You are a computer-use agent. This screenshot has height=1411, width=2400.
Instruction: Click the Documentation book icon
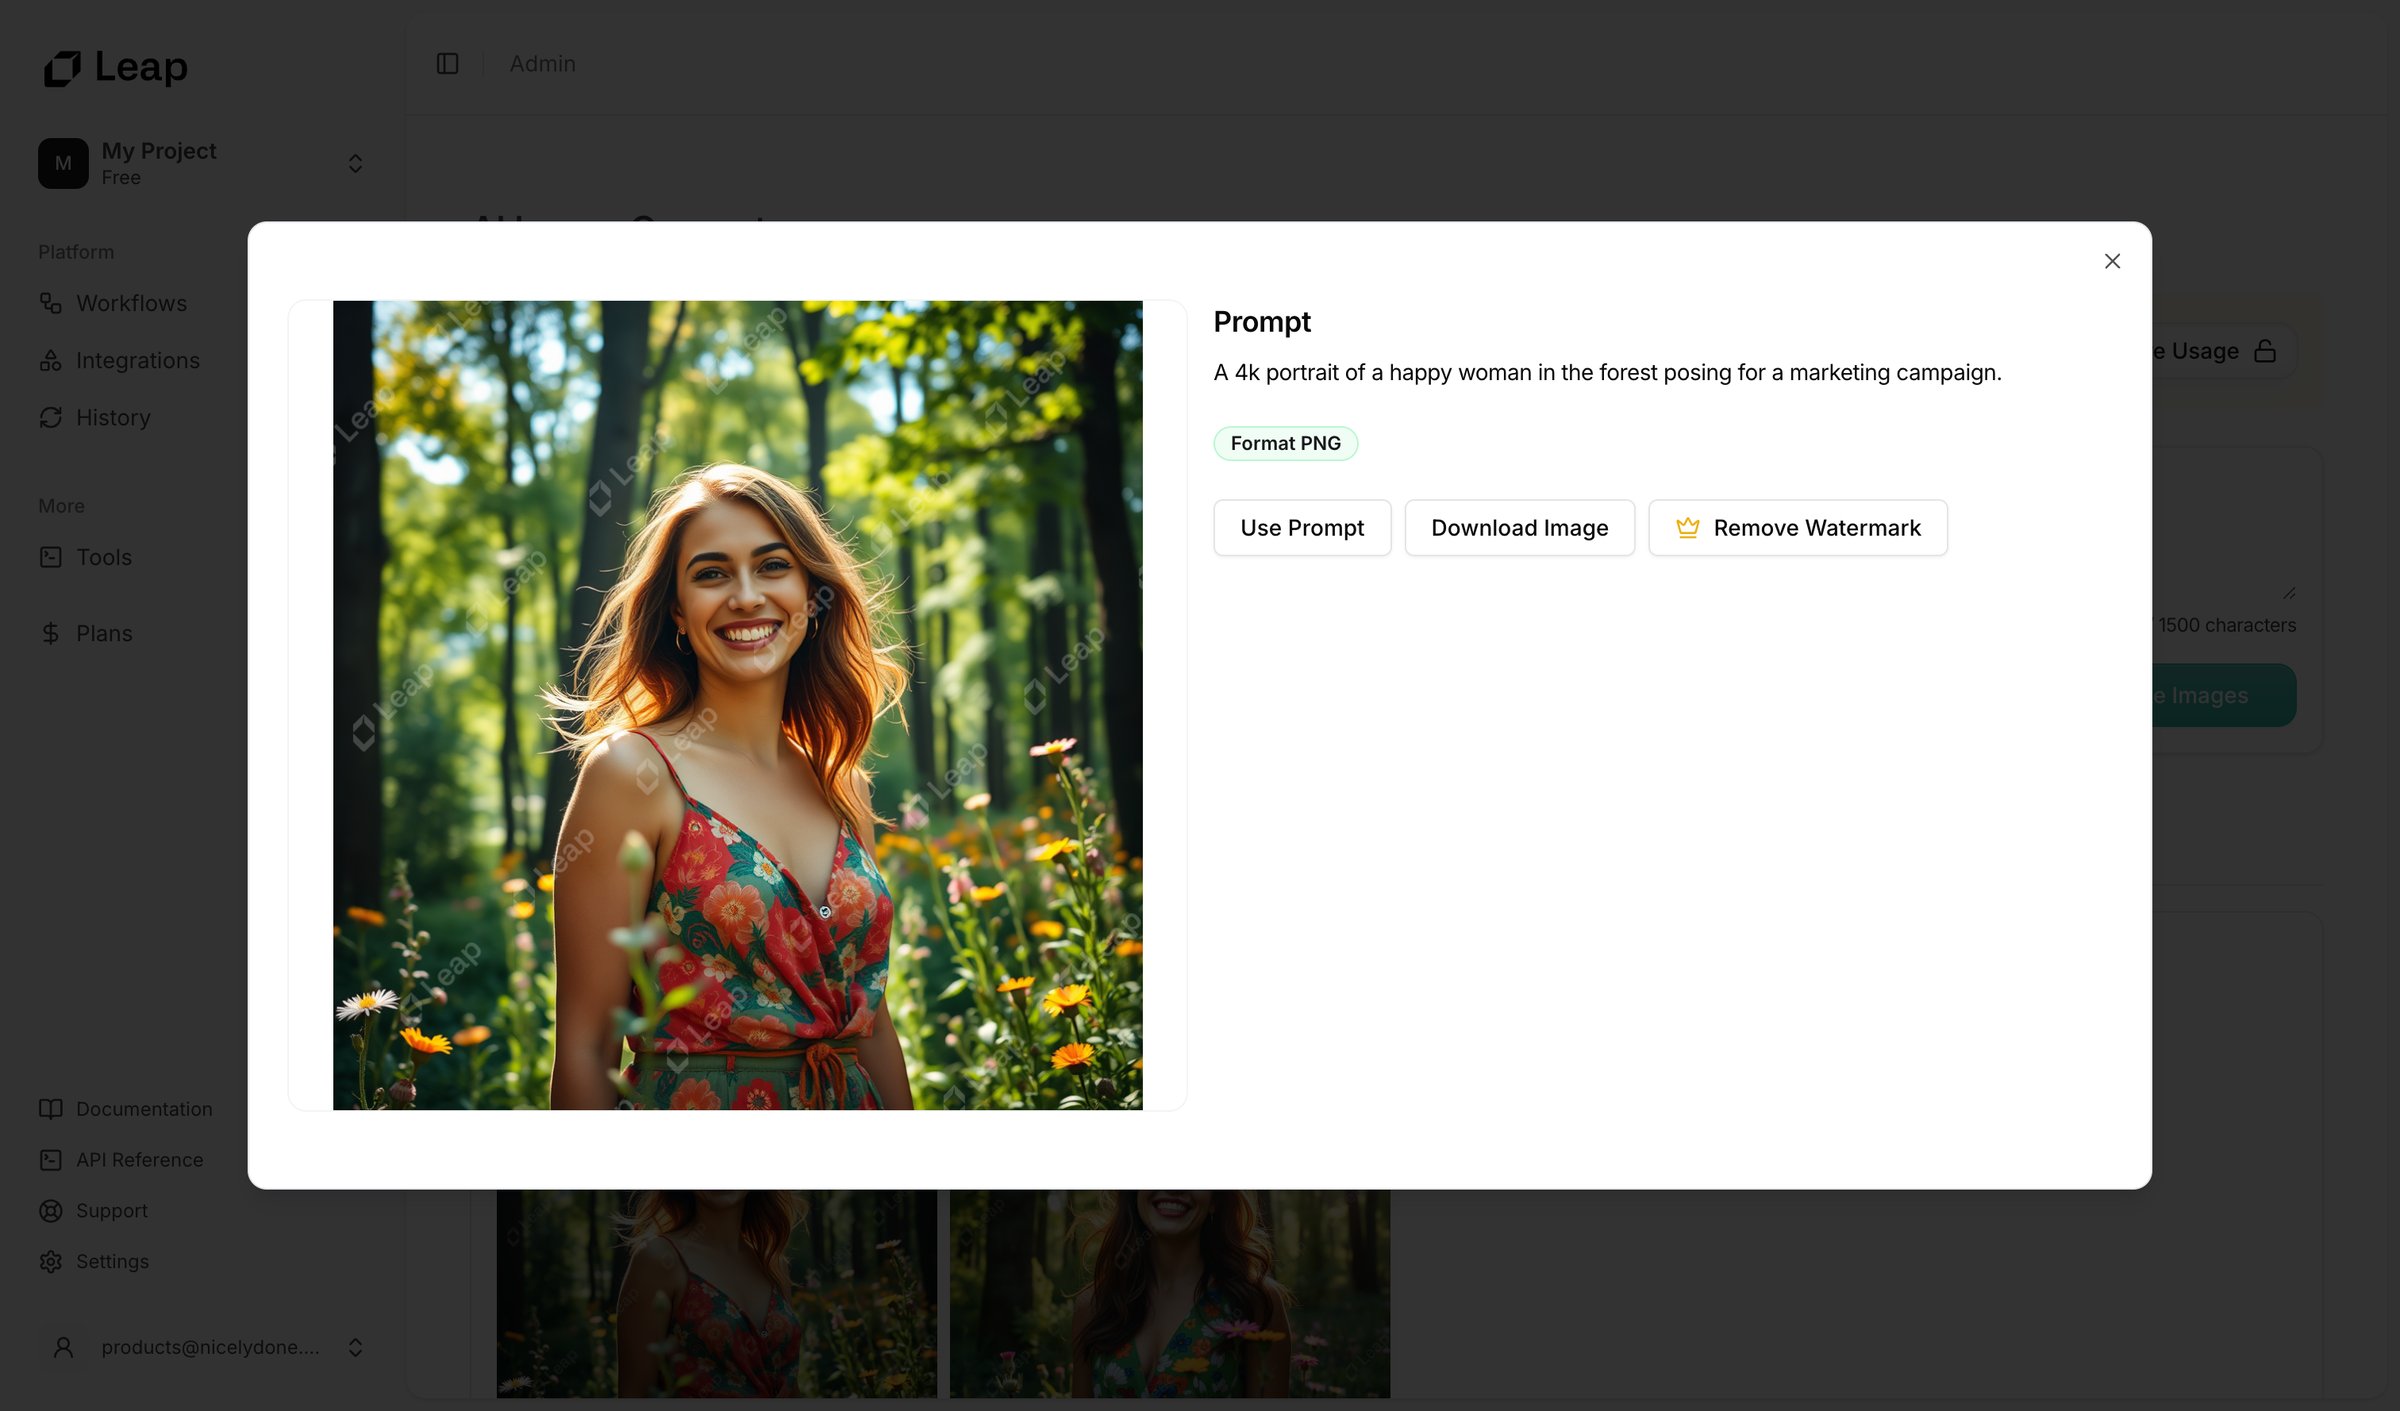tap(51, 1109)
